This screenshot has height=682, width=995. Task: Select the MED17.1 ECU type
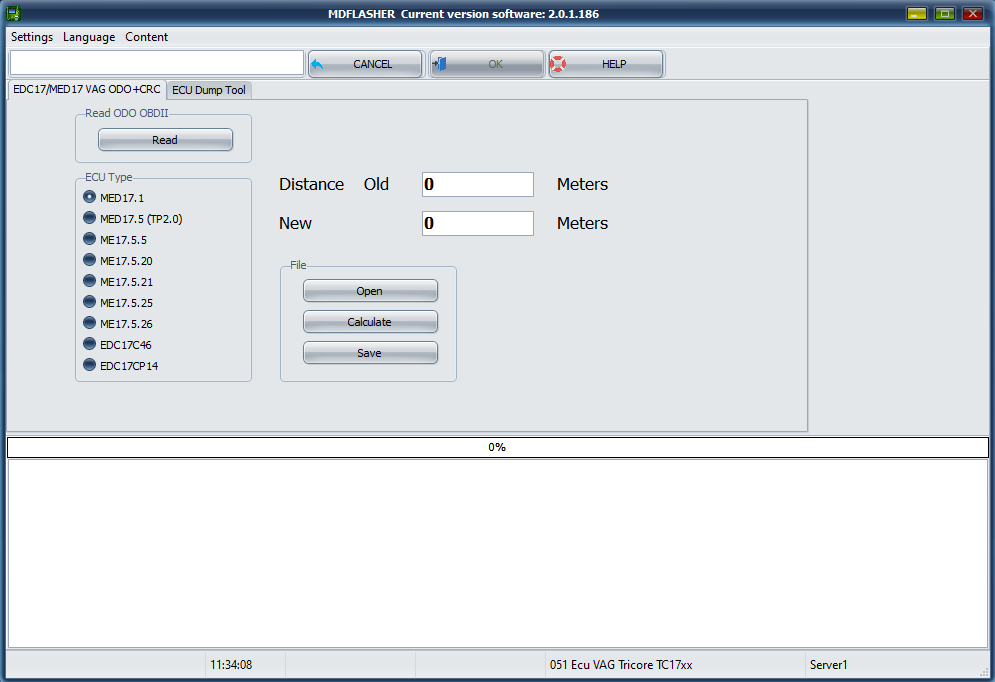(90, 198)
